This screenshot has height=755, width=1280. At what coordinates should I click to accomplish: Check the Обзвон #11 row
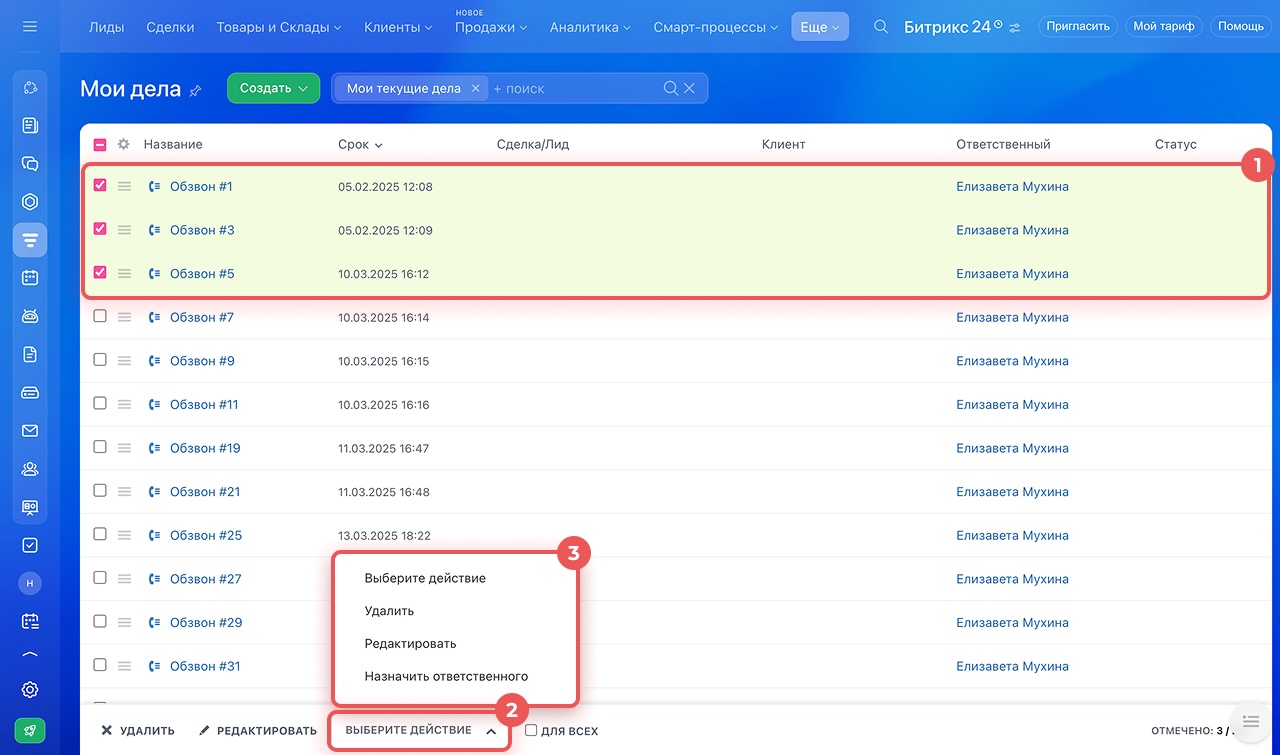click(x=100, y=403)
